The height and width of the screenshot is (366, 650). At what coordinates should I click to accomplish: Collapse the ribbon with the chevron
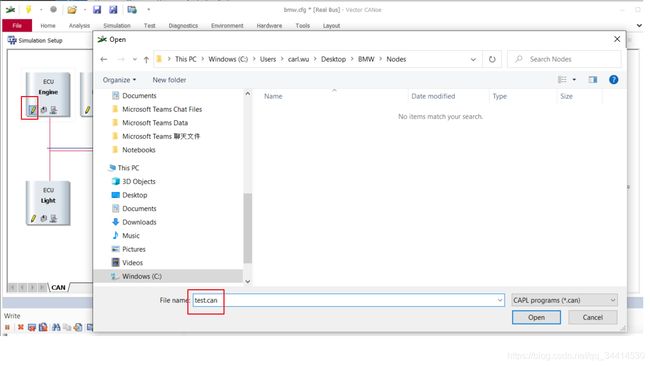tap(640, 26)
